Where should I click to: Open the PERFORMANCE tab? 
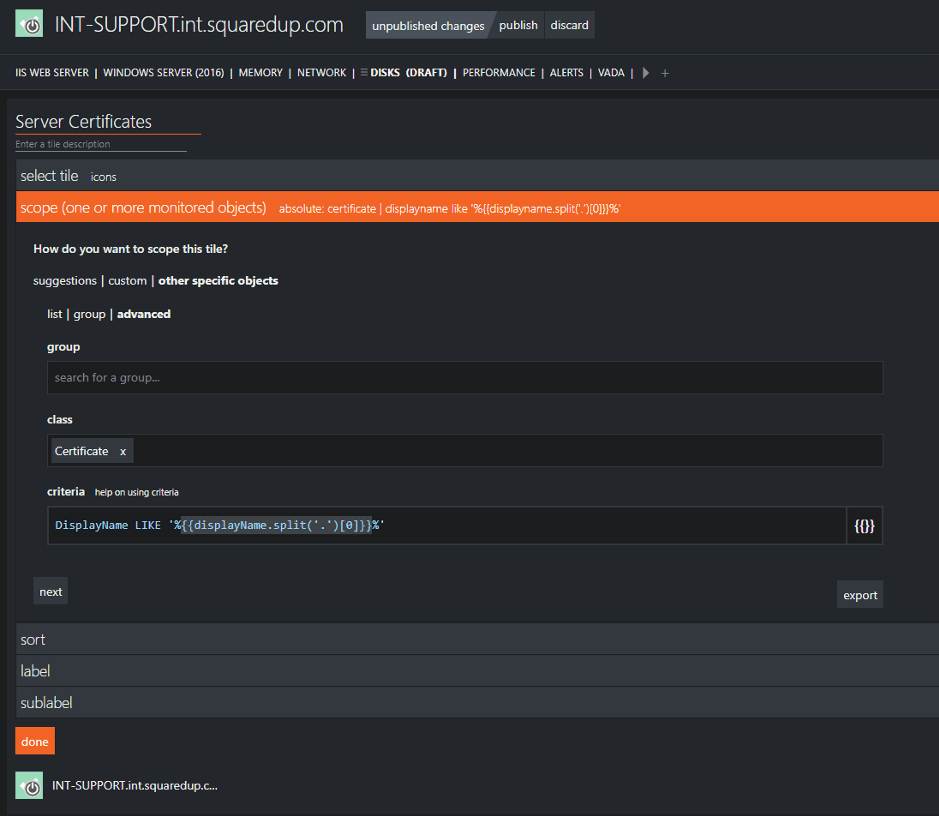tap(499, 72)
